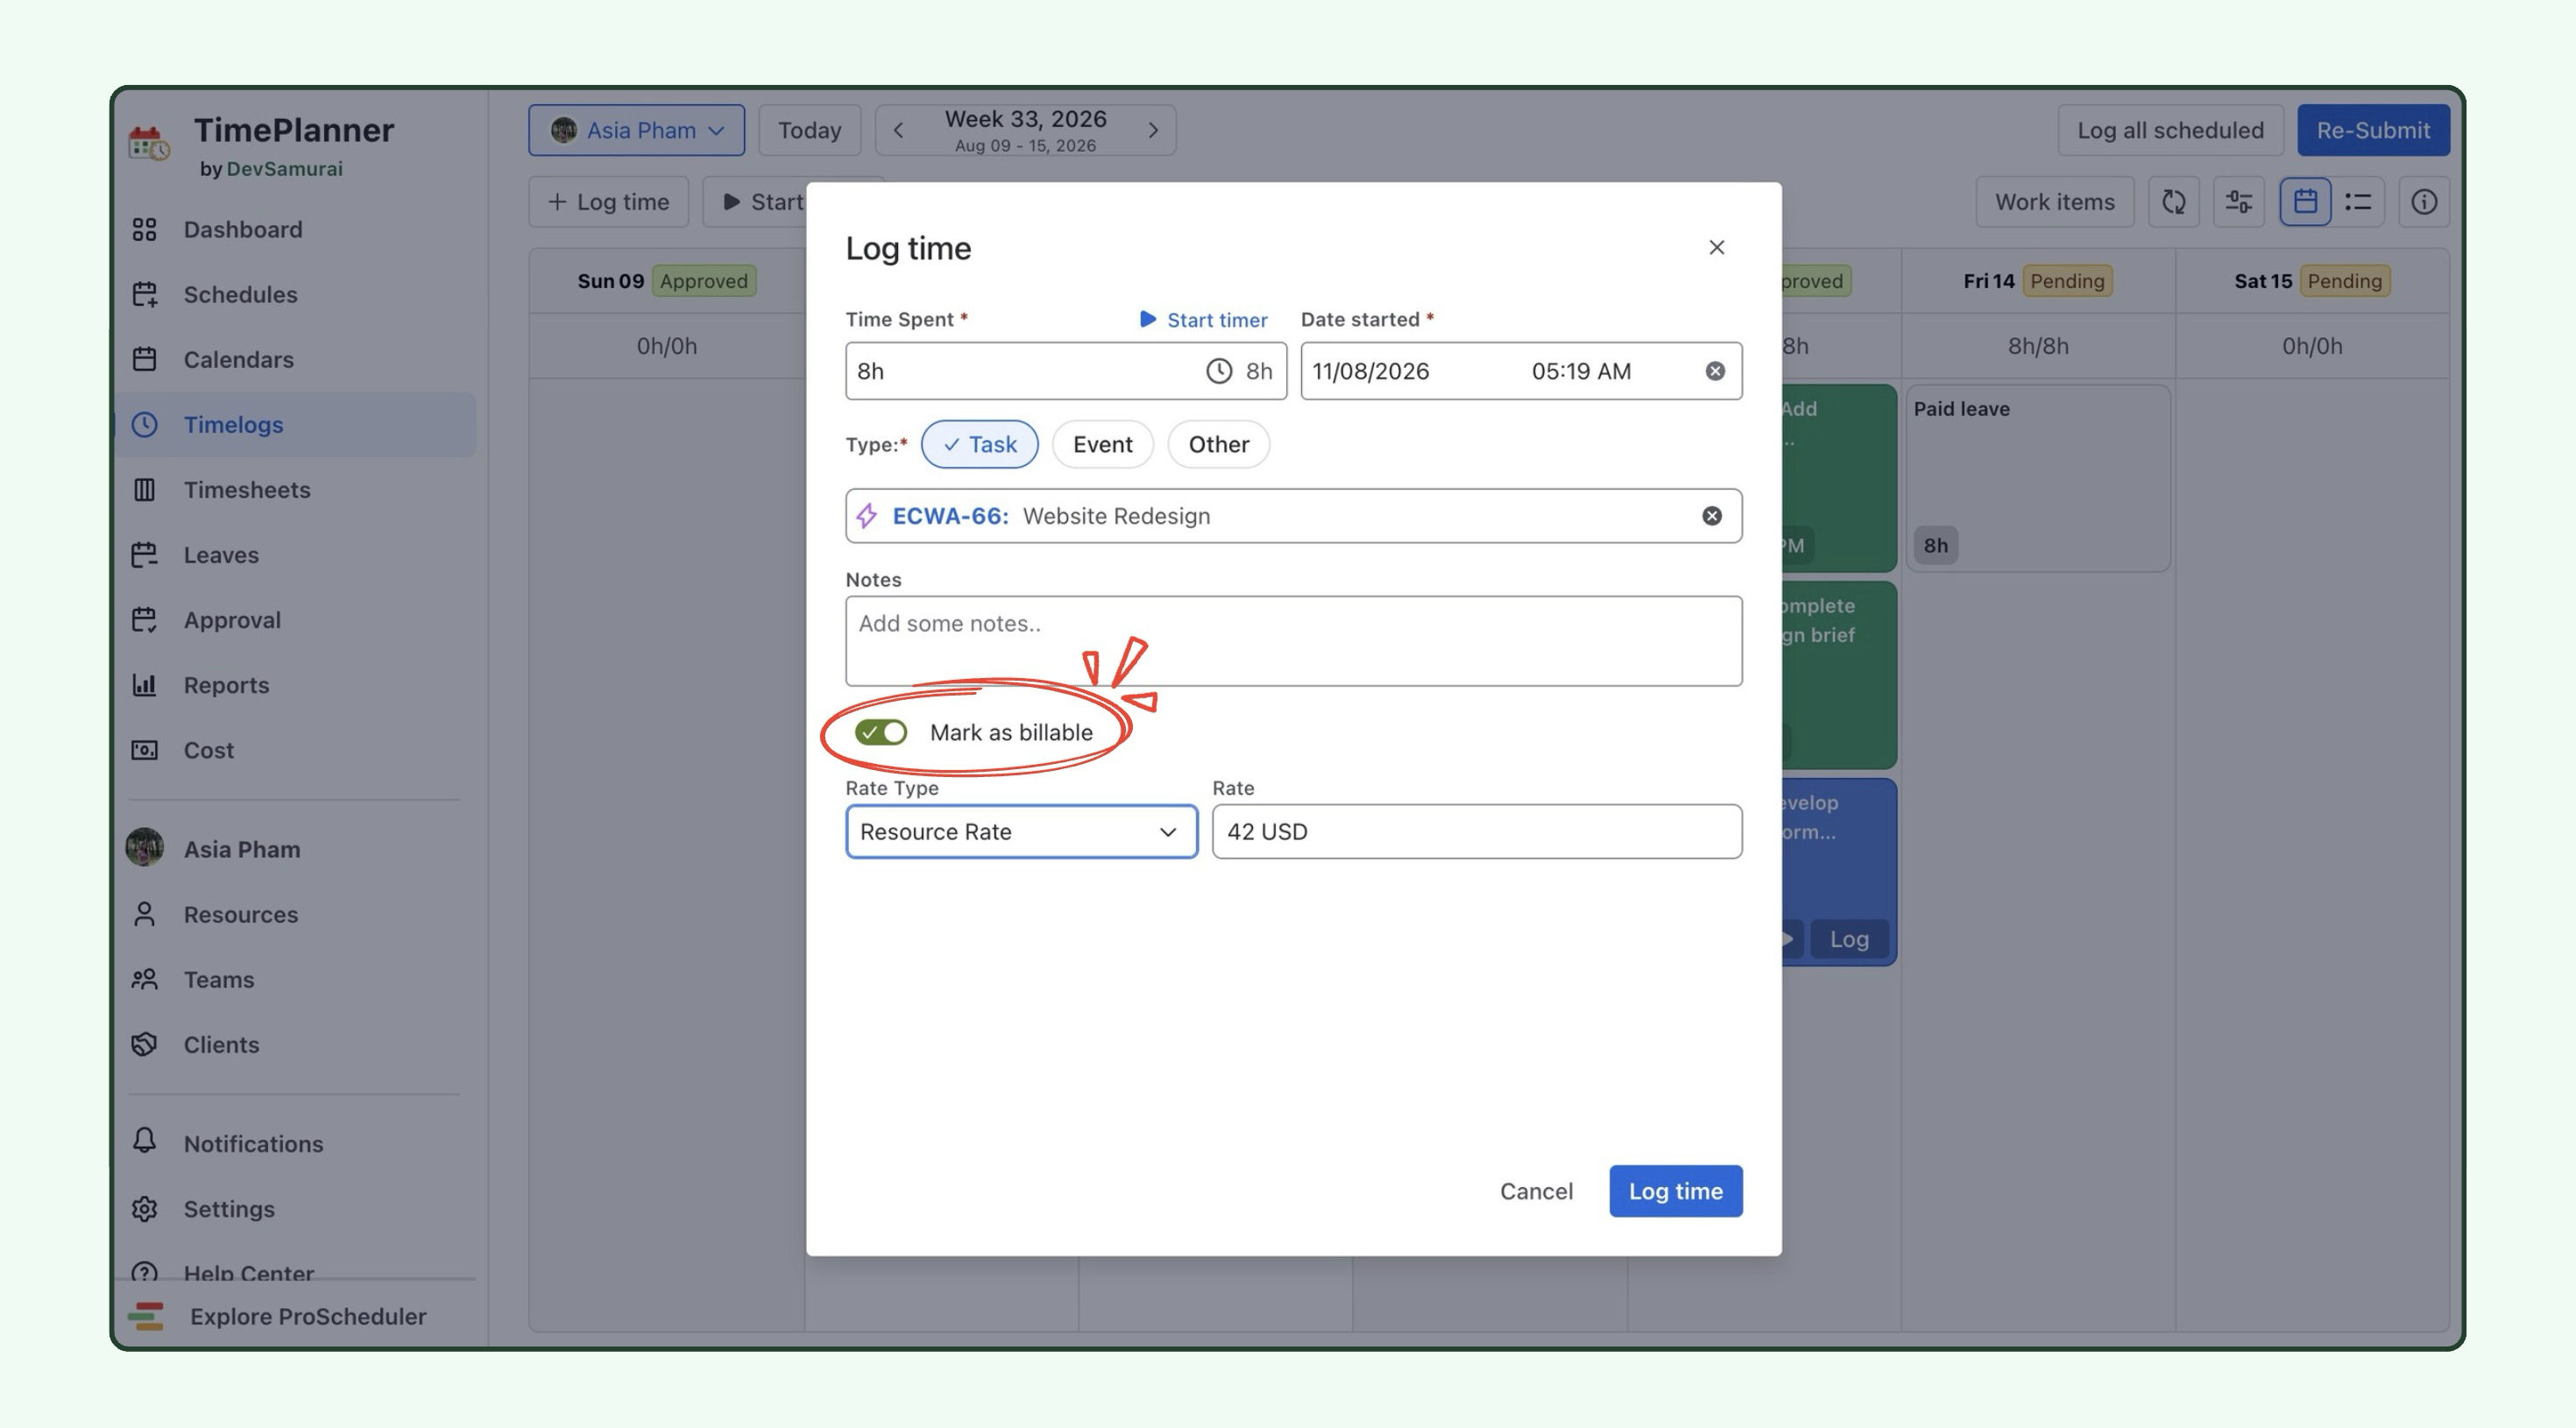Click the sync refresh icon

[2173, 202]
